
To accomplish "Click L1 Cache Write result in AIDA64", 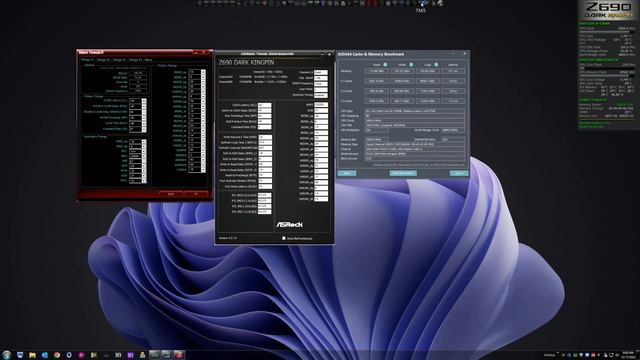I will point(402,81).
